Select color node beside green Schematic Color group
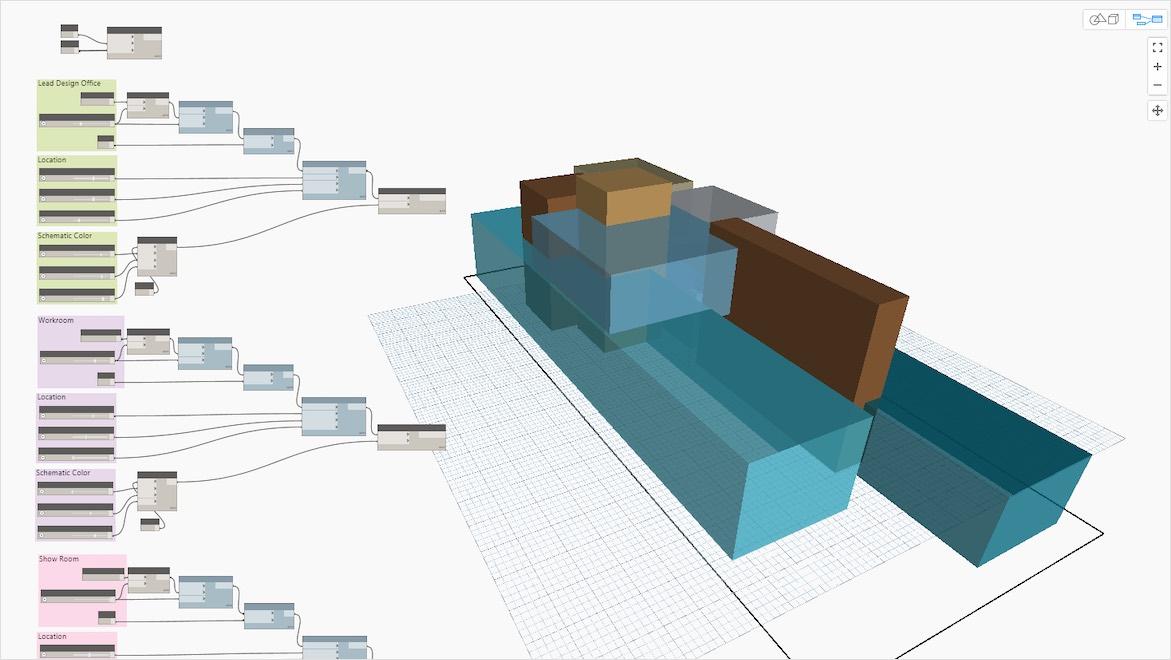The height and width of the screenshot is (660, 1171). coord(157,257)
